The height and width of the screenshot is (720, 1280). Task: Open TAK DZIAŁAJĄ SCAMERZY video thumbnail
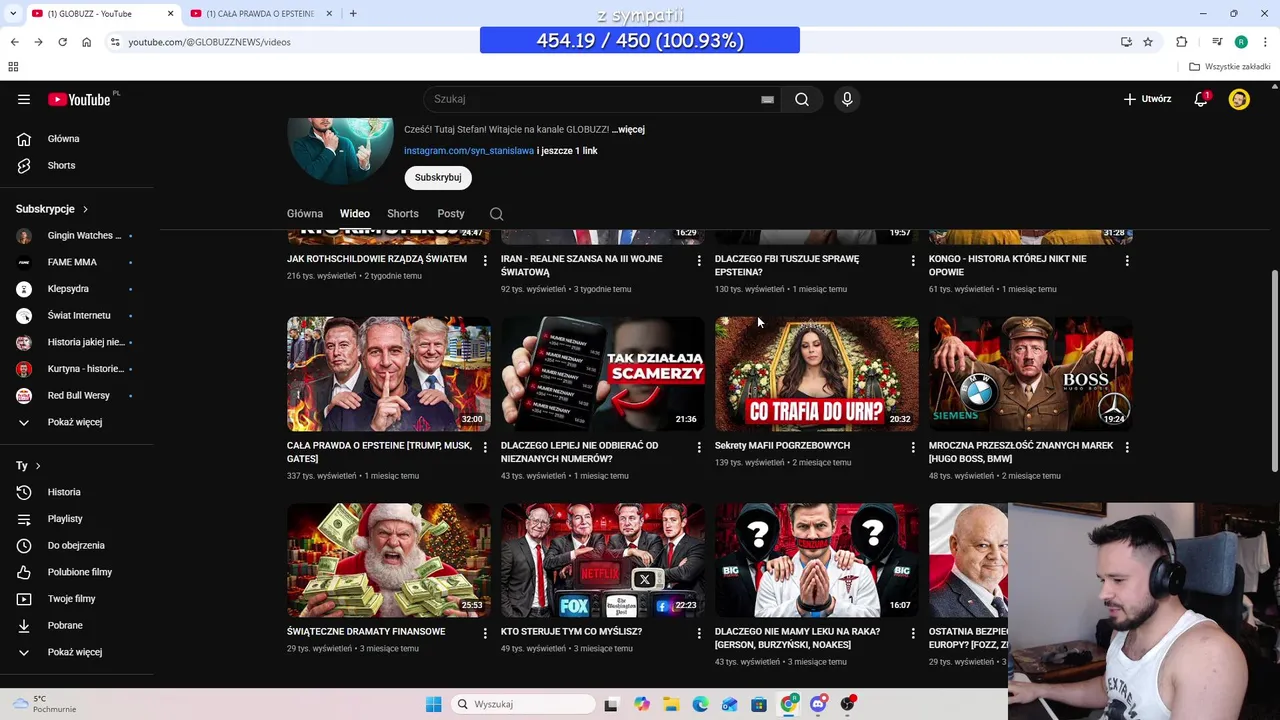[603, 373]
